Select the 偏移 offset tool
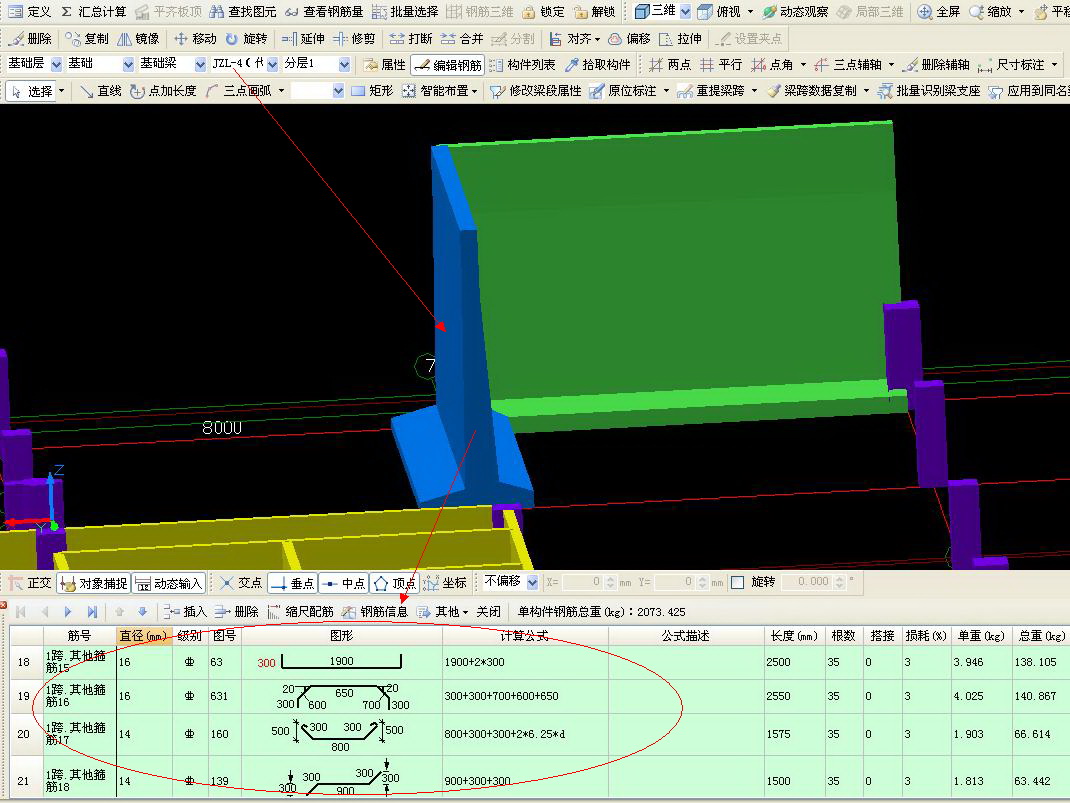This screenshot has width=1070, height=803. [629, 39]
